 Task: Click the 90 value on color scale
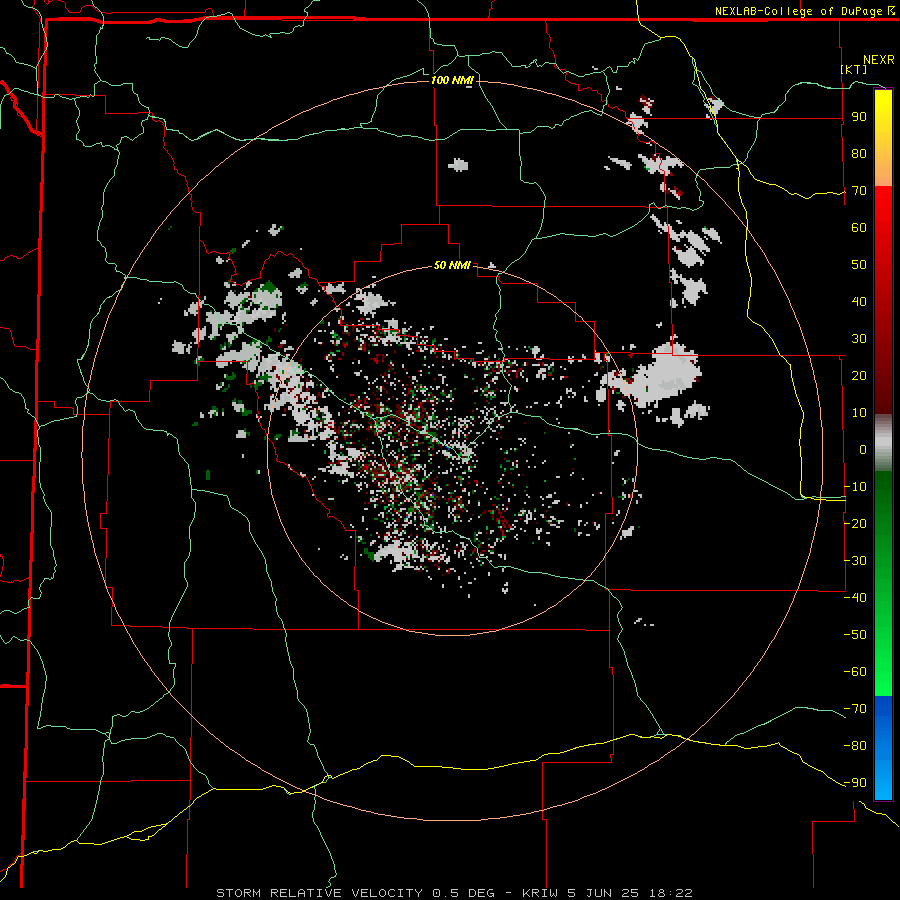tap(859, 117)
